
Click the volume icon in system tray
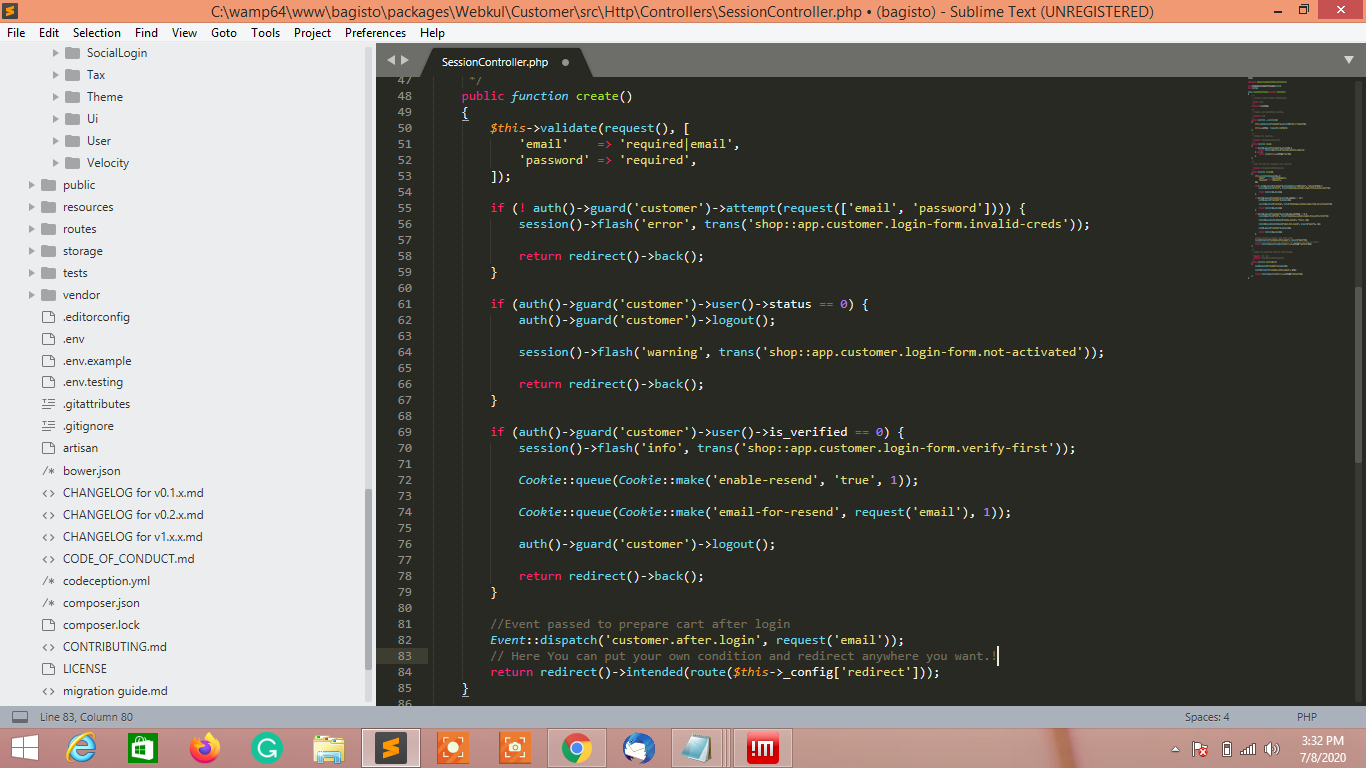1272,749
